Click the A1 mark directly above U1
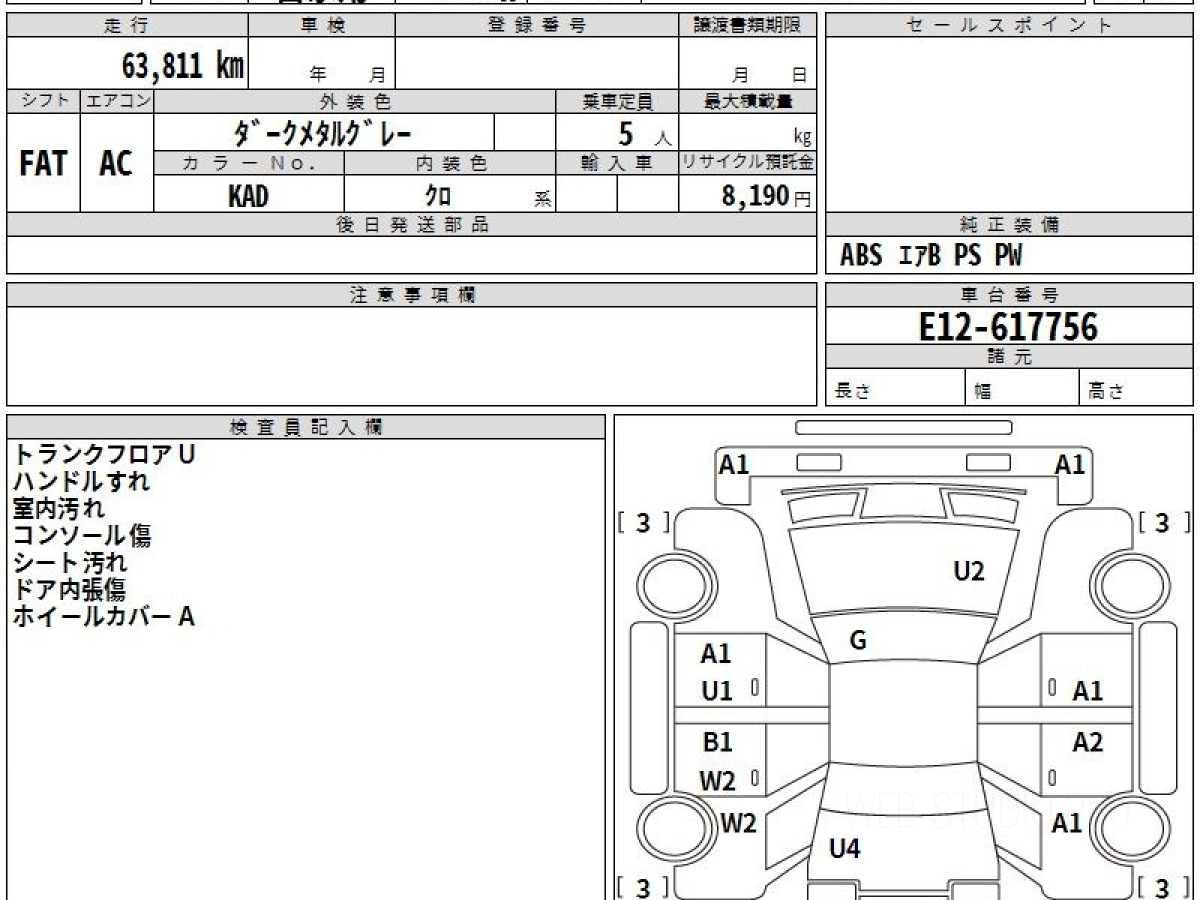 click(x=716, y=654)
